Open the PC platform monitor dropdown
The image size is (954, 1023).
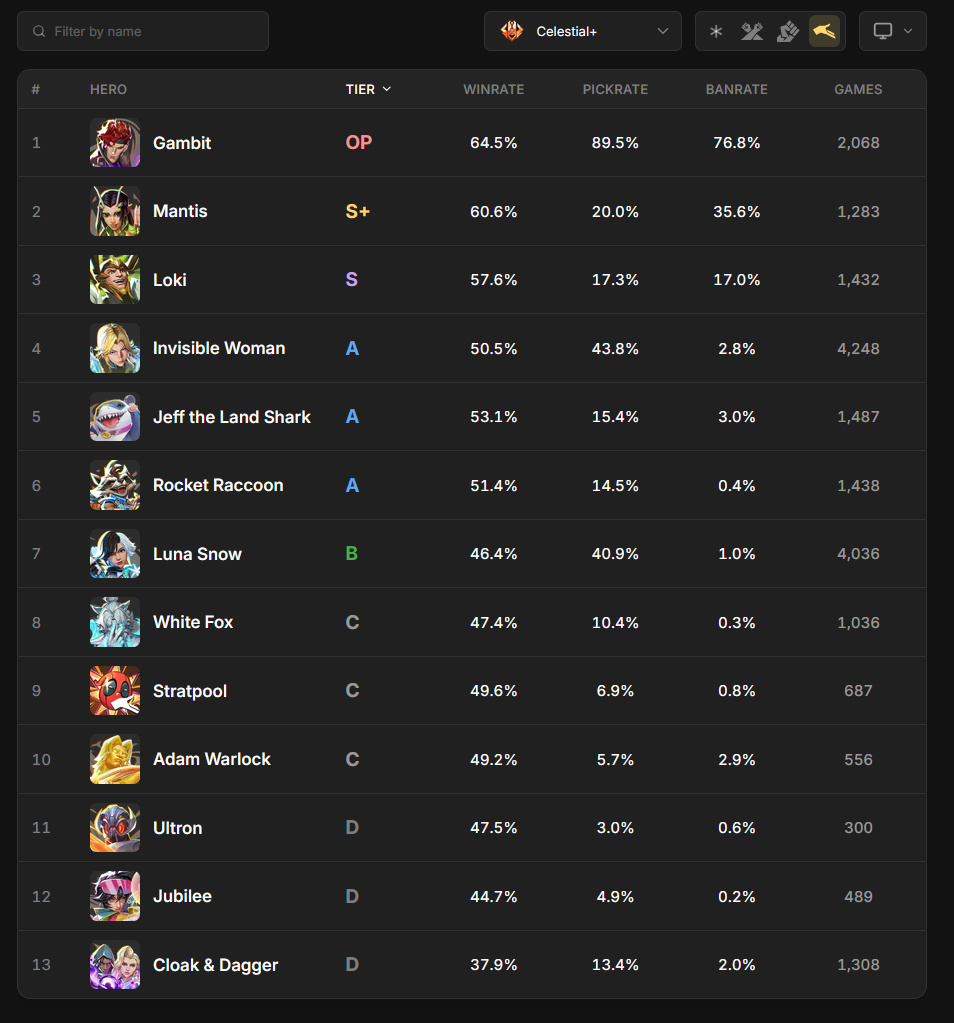click(893, 31)
